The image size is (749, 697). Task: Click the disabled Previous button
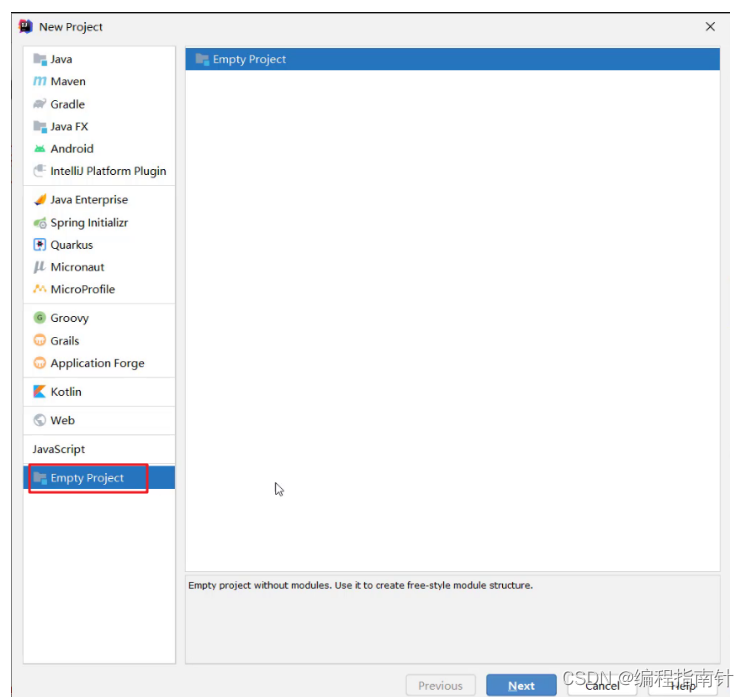click(x=440, y=686)
